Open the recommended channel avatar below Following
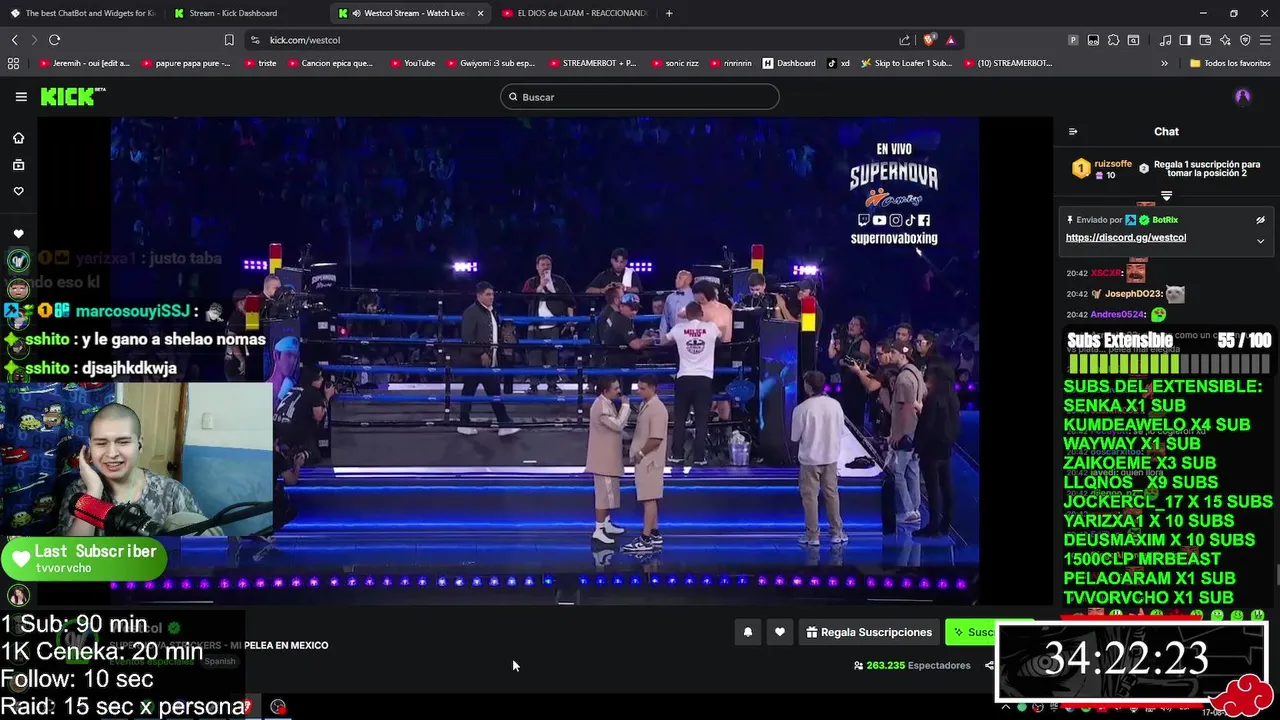The height and width of the screenshot is (720, 1280). point(18,260)
